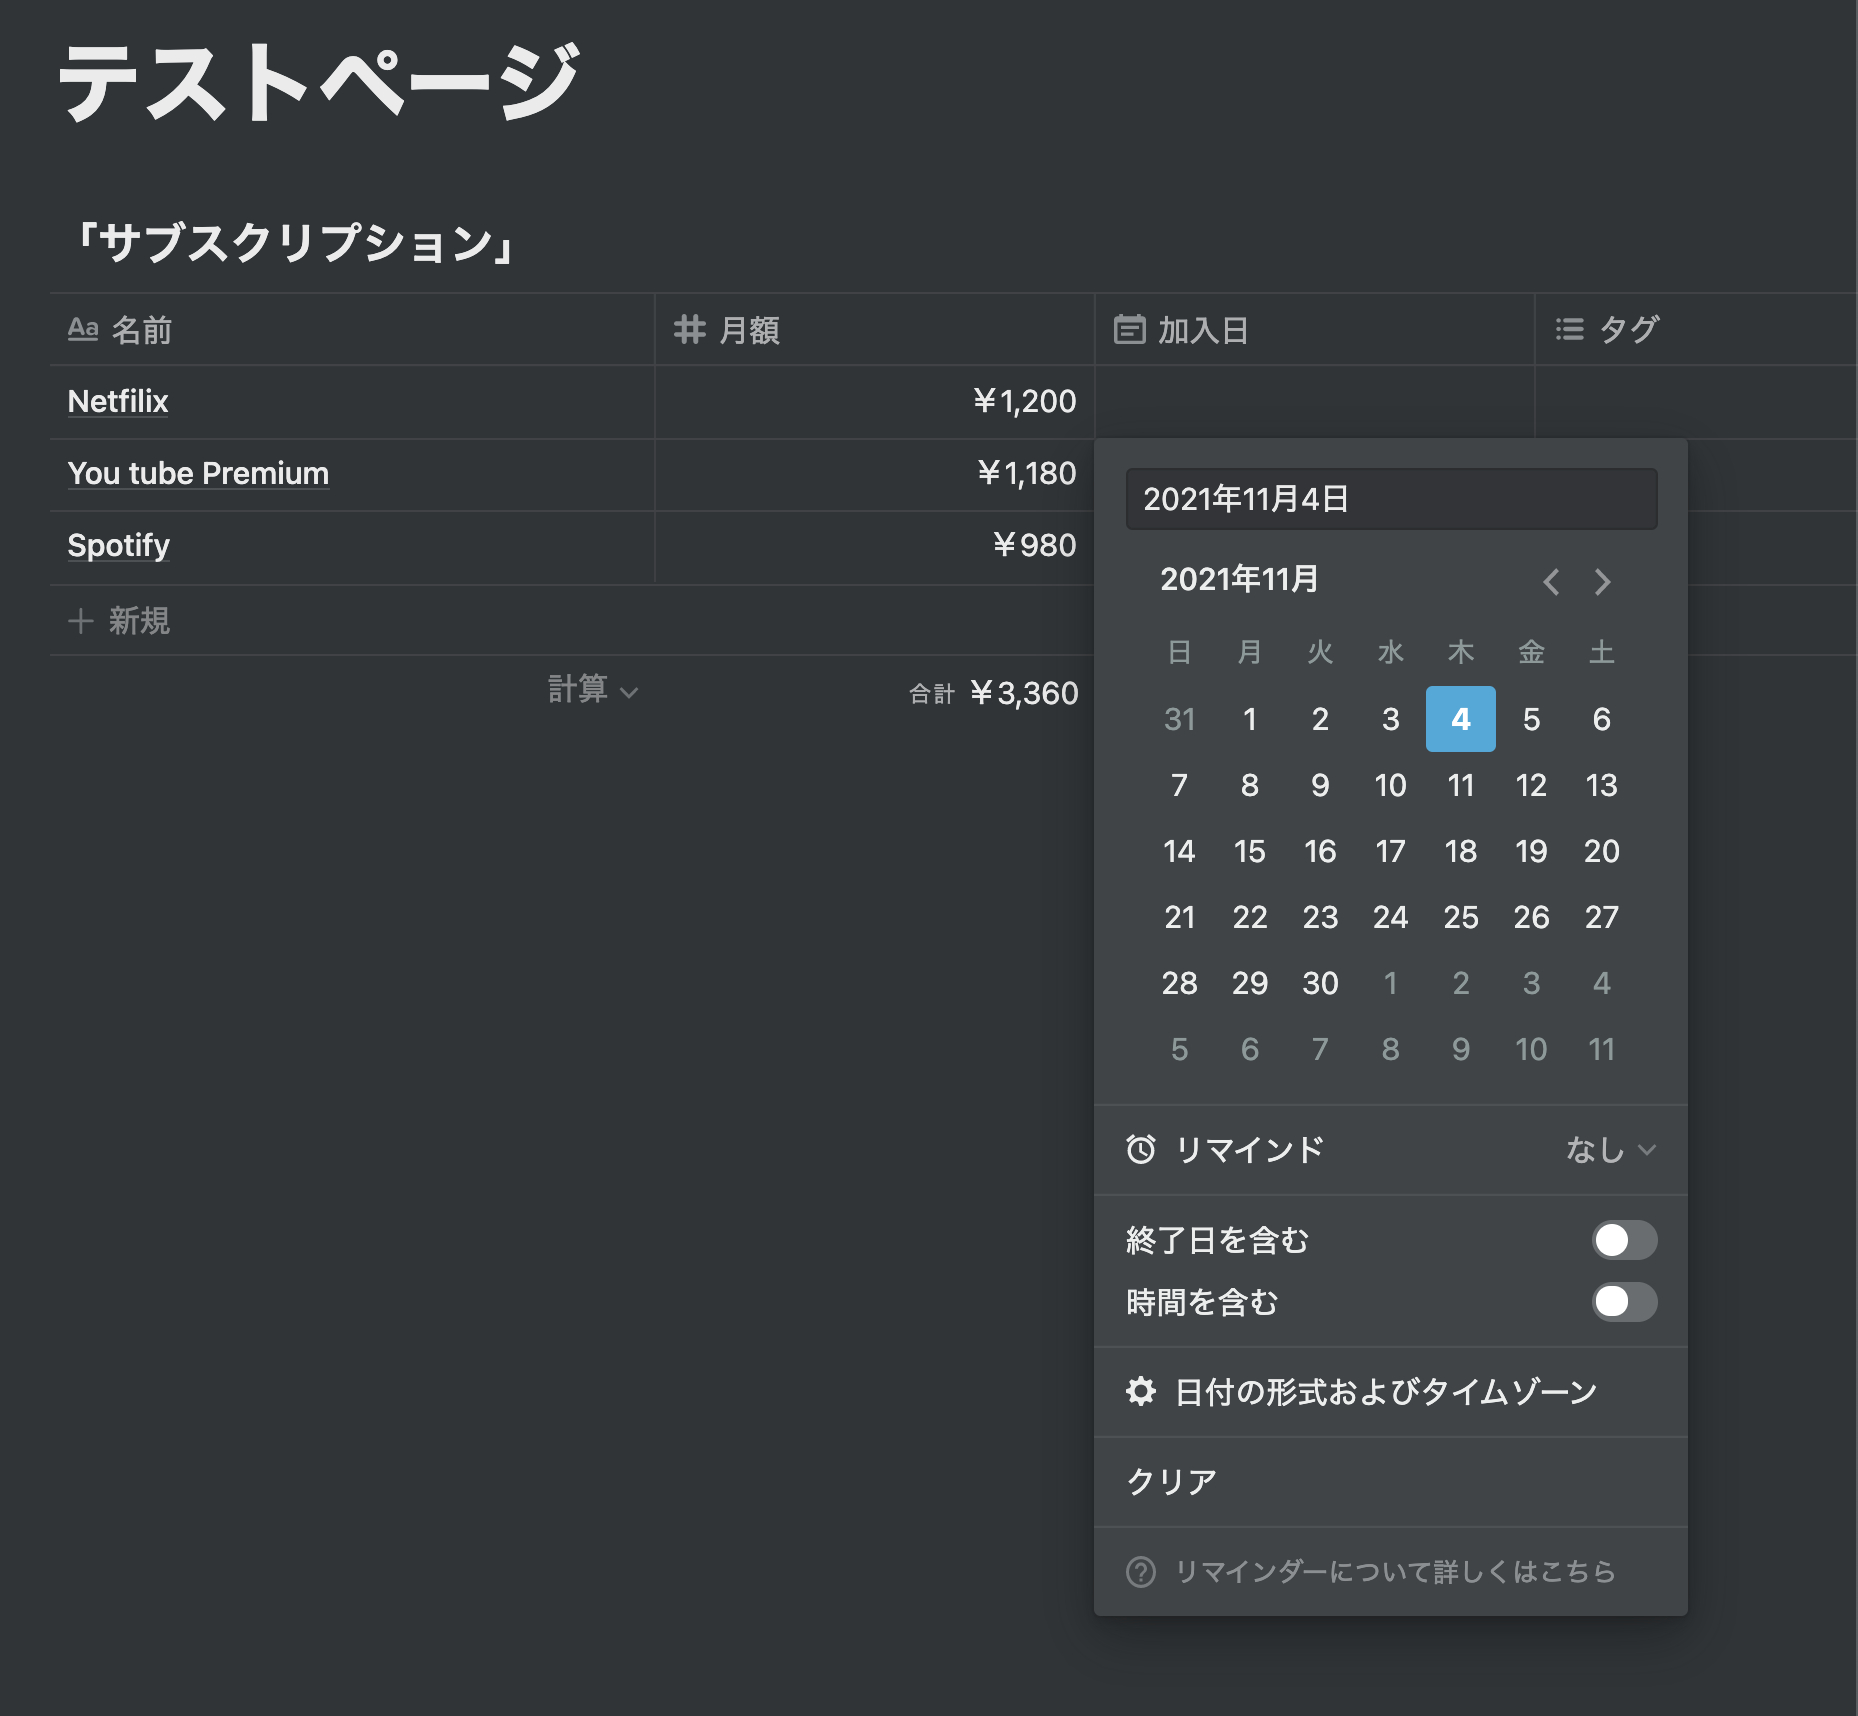1858x1716 pixels.
Task: Enable the 終了日を含む toggle
Action: [1624, 1240]
